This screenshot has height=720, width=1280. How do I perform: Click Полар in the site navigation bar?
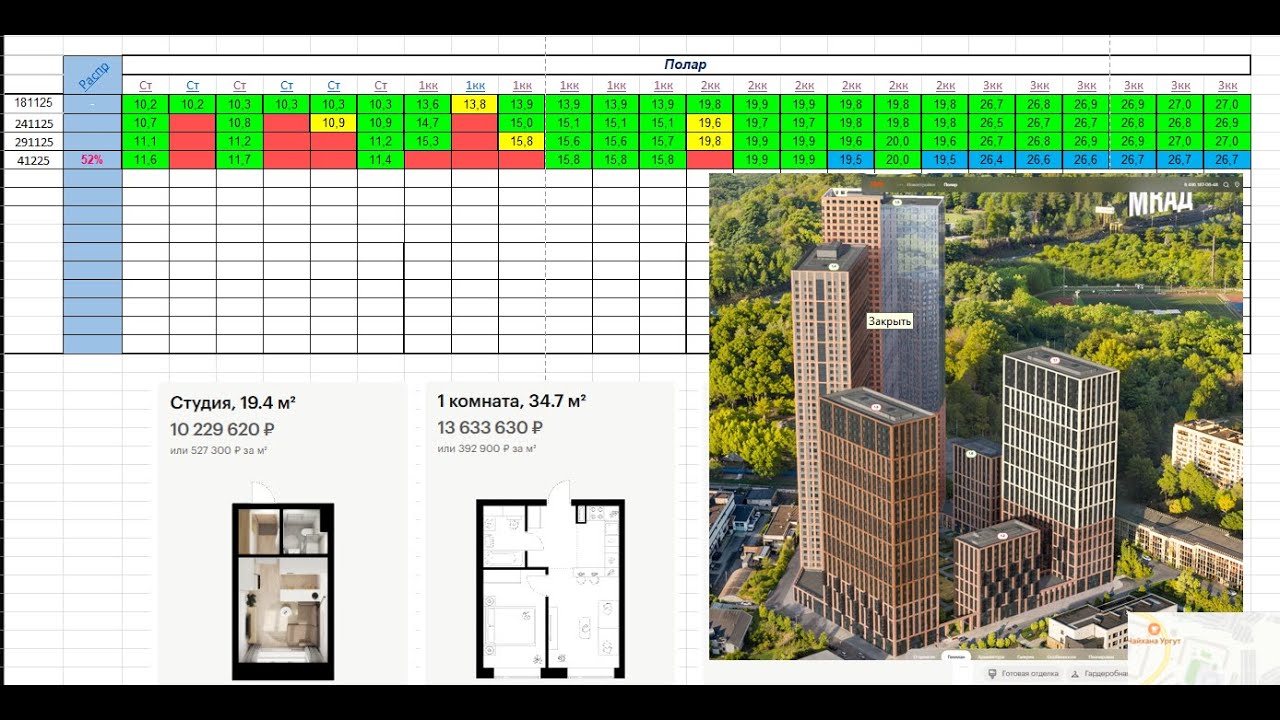[x=950, y=185]
